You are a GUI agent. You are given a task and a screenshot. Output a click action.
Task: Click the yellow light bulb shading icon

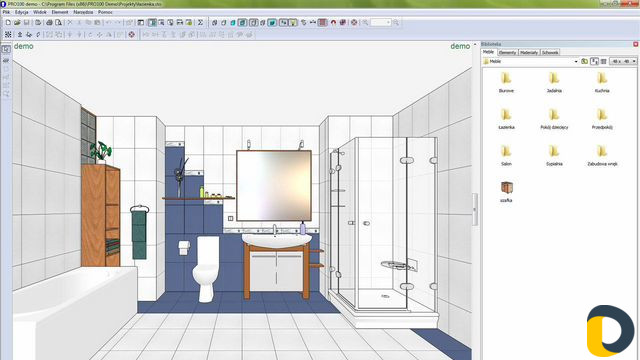point(293,23)
